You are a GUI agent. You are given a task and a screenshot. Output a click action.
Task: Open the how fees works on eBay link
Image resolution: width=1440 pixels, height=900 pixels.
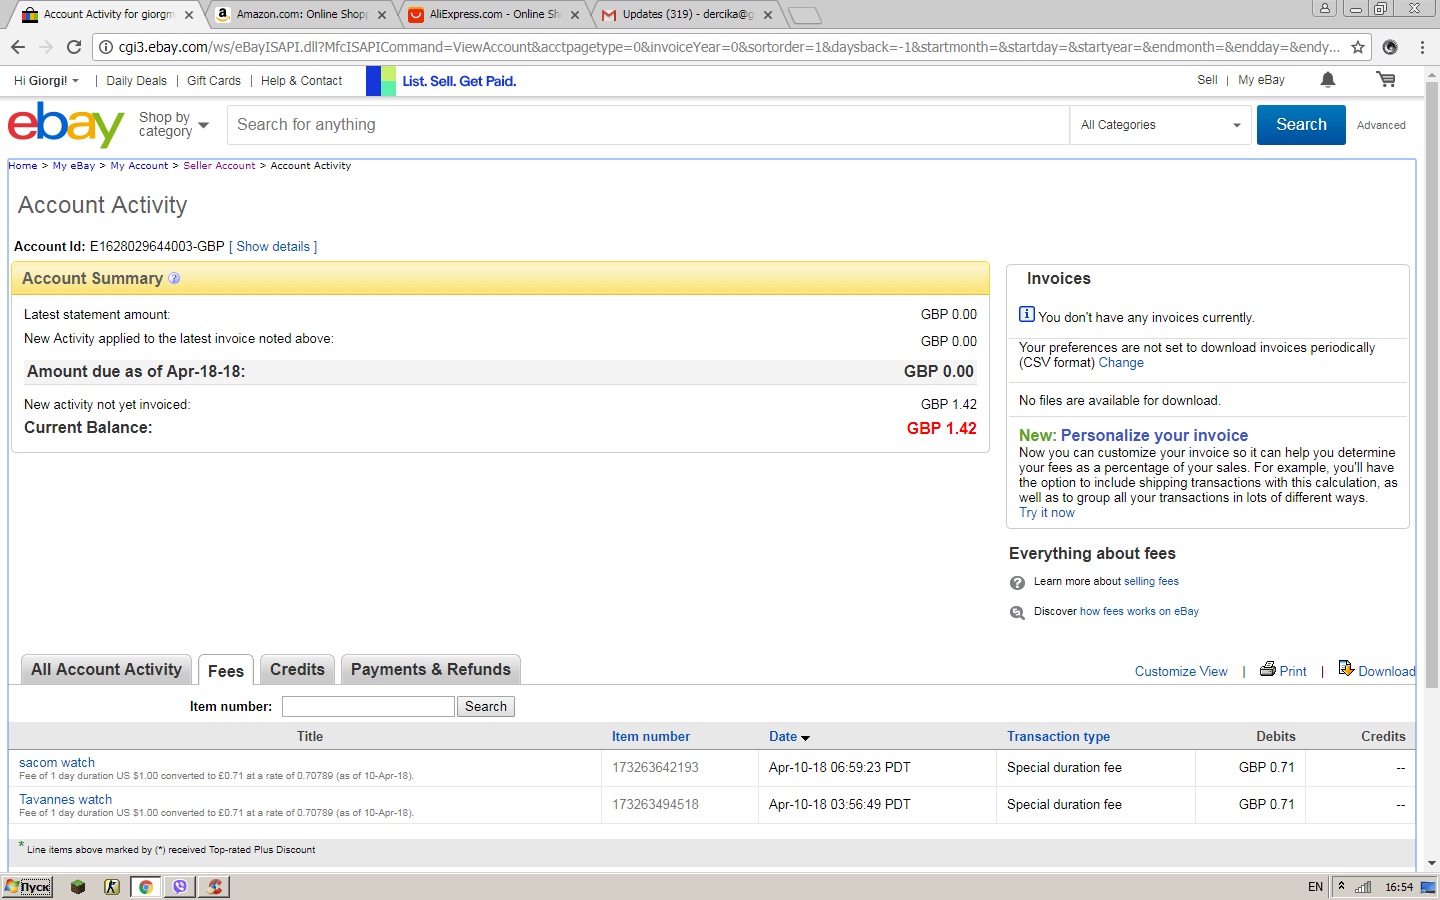tap(1139, 611)
